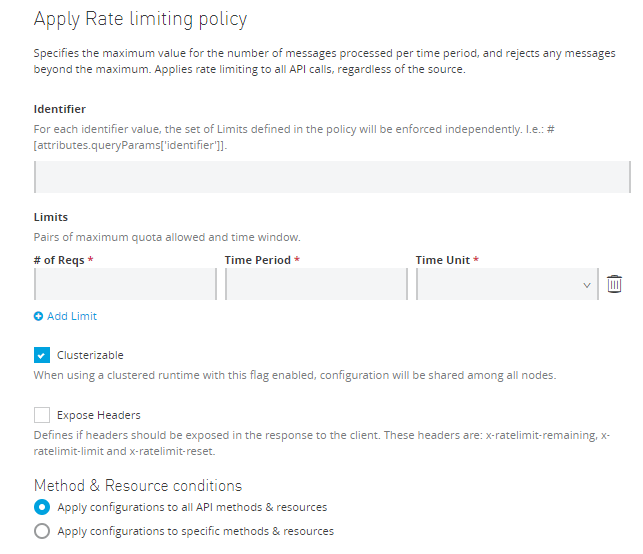
Task: Click into the Time Period field
Action: click(316, 285)
